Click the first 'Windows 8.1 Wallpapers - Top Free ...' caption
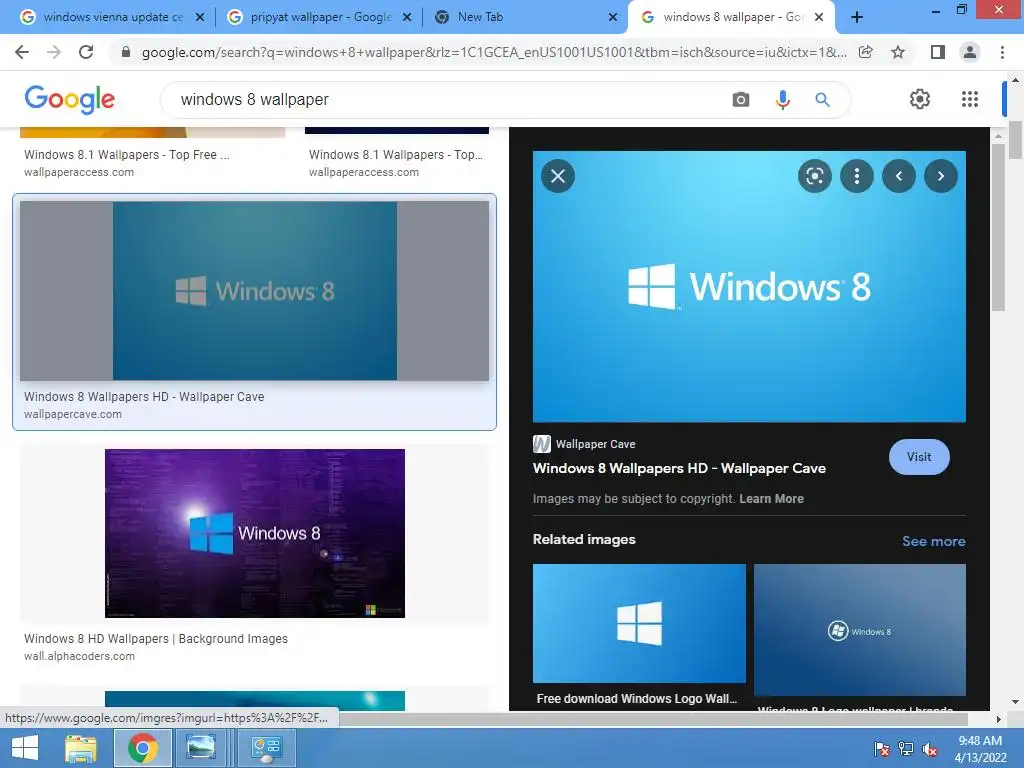 pyautogui.click(x=127, y=155)
